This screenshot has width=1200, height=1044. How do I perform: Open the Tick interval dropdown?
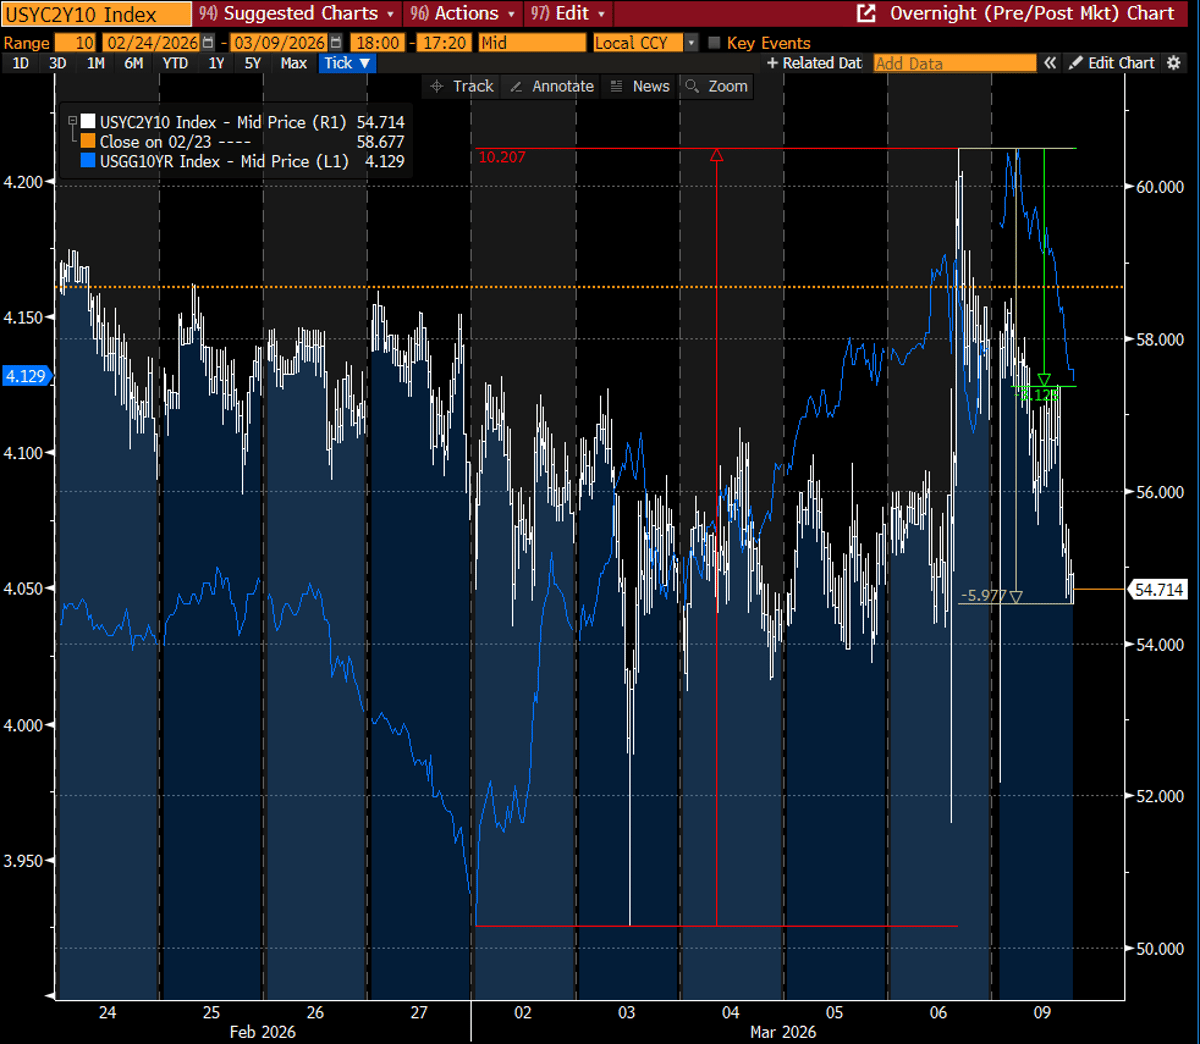tap(346, 62)
